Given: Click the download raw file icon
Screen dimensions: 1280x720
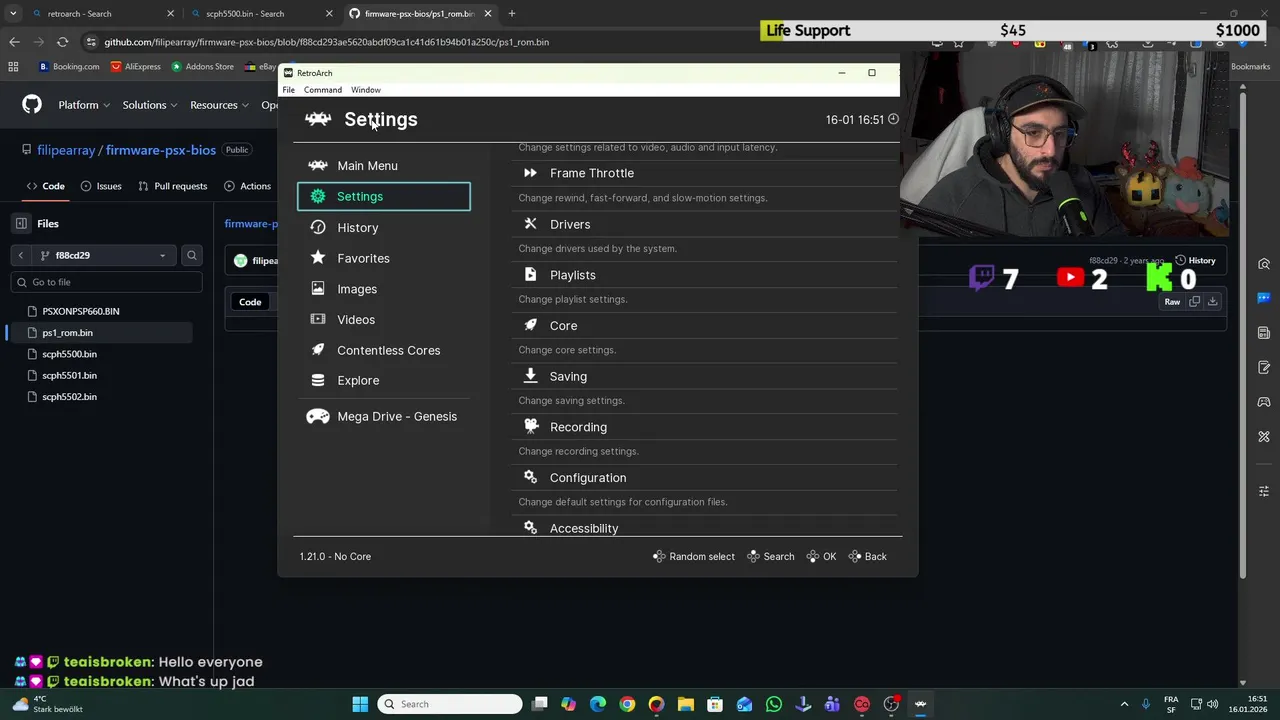Looking at the screenshot, I should [1212, 301].
